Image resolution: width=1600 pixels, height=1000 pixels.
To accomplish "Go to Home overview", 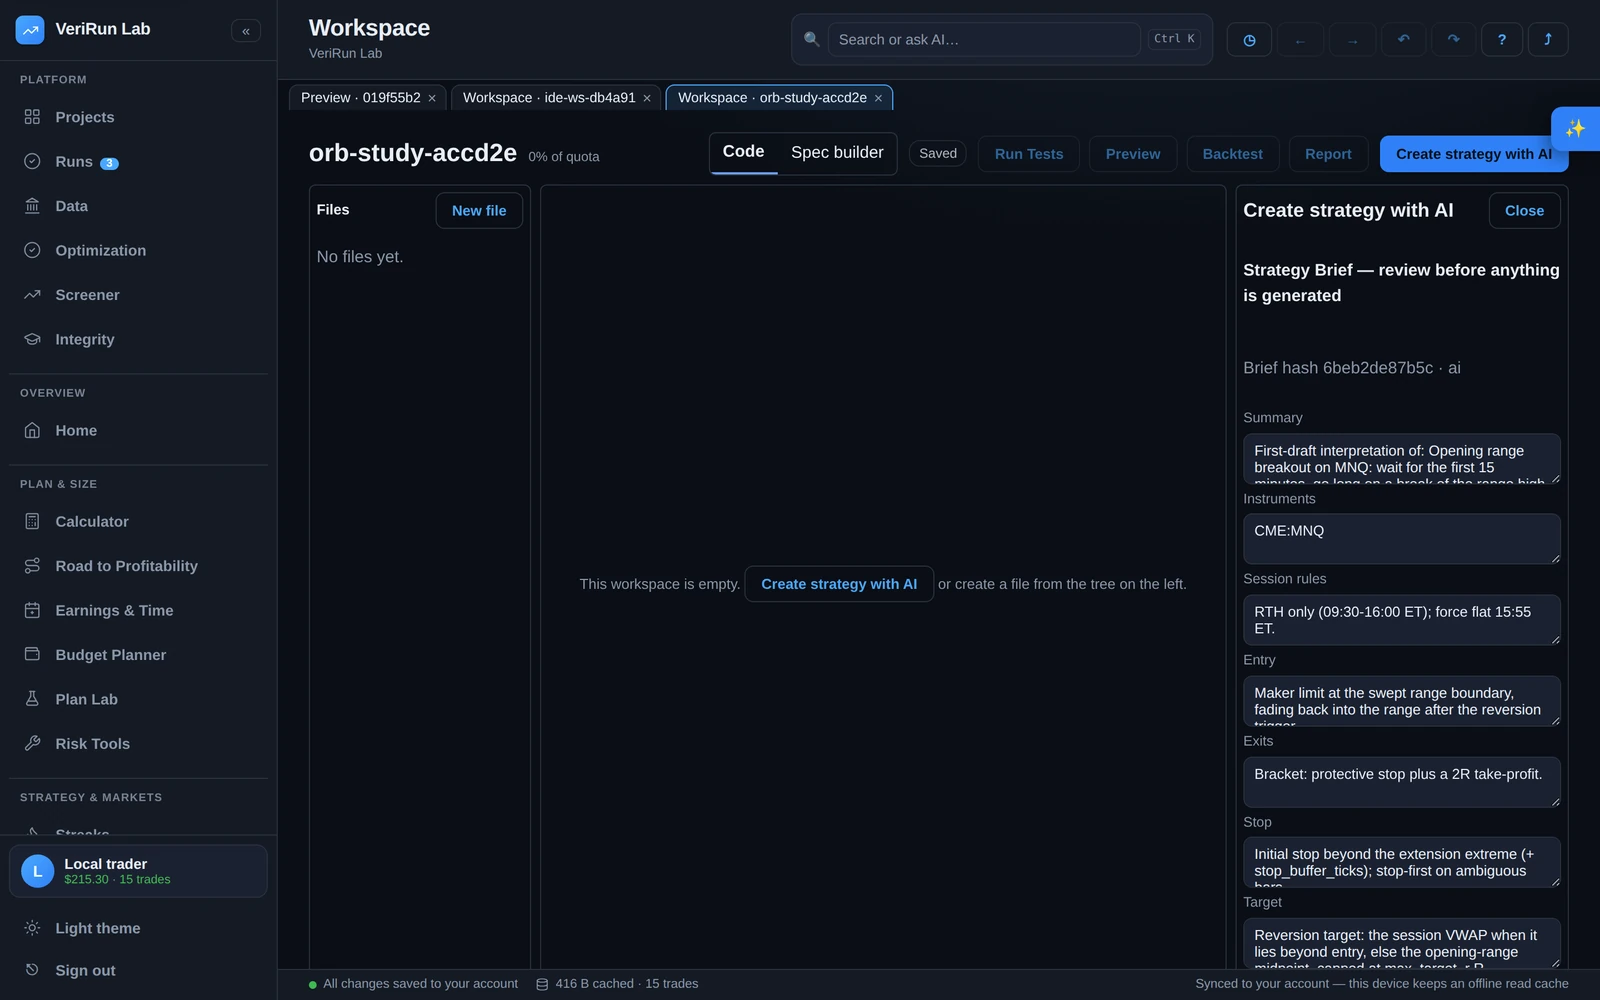I will (138, 431).
